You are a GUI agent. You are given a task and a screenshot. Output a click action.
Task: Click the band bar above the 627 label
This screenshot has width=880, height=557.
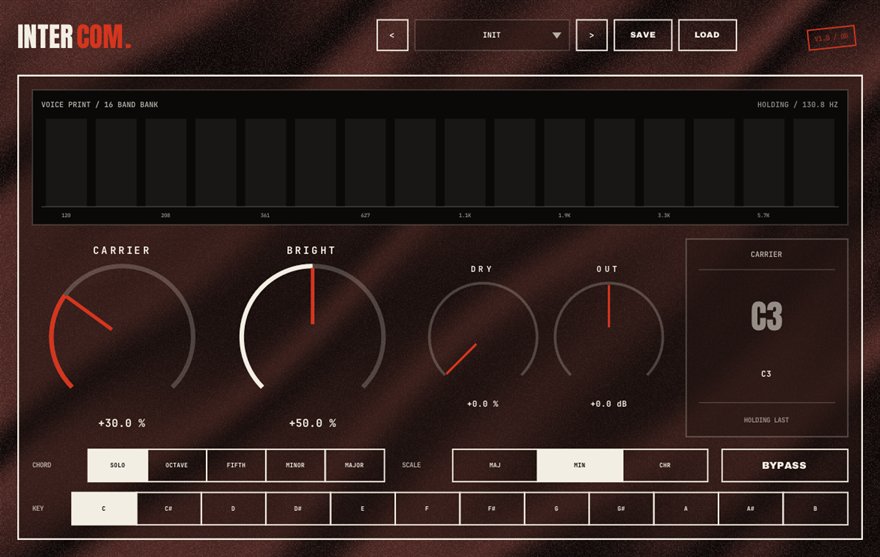pos(365,162)
